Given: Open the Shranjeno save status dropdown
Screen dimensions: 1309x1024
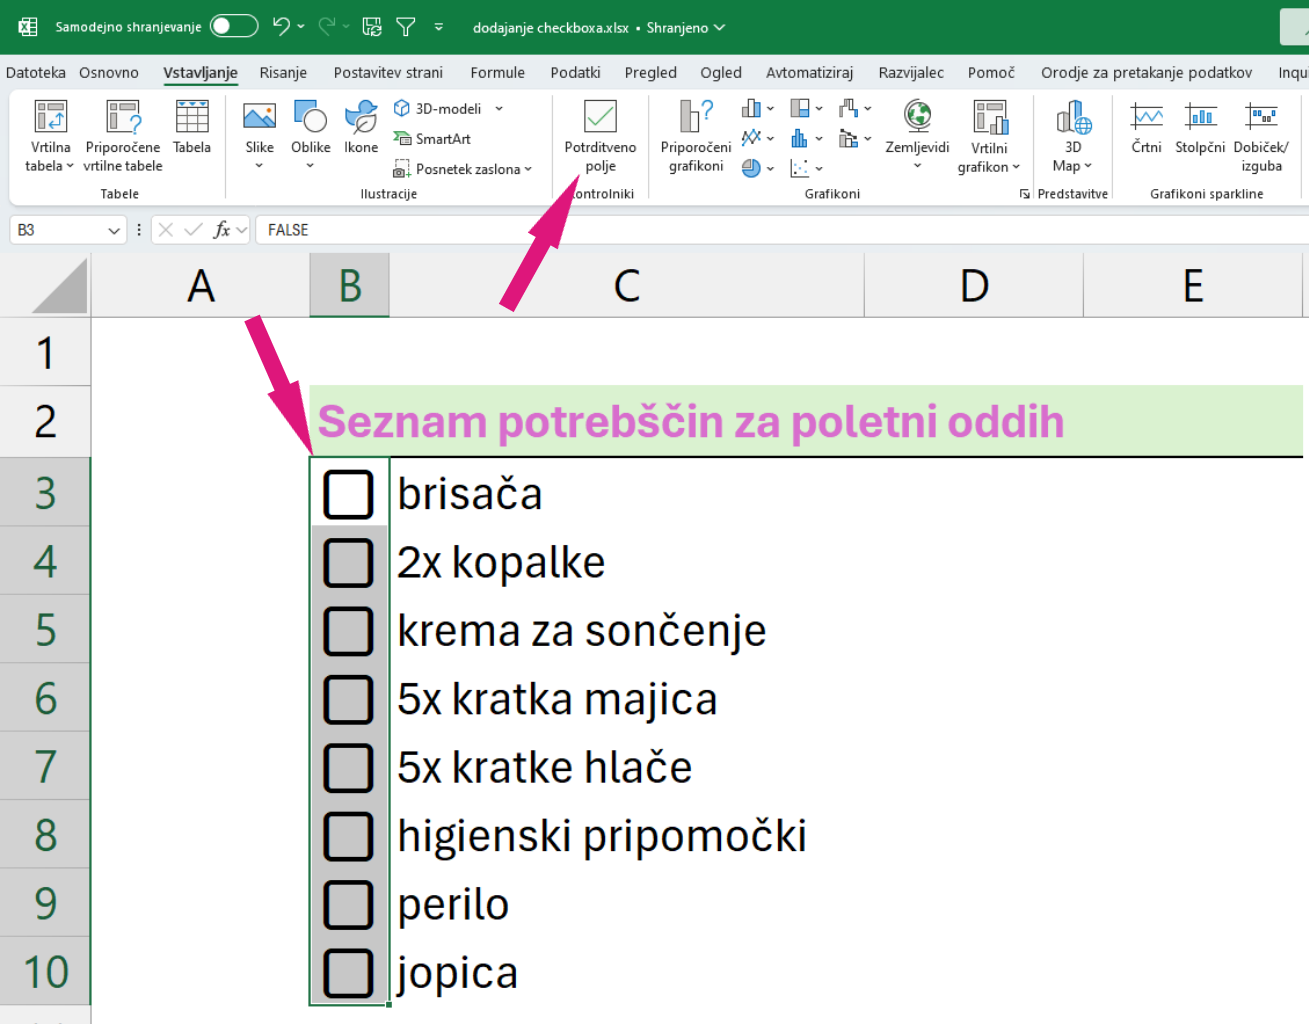Looking at the screenshot, I should pos(685,27).
